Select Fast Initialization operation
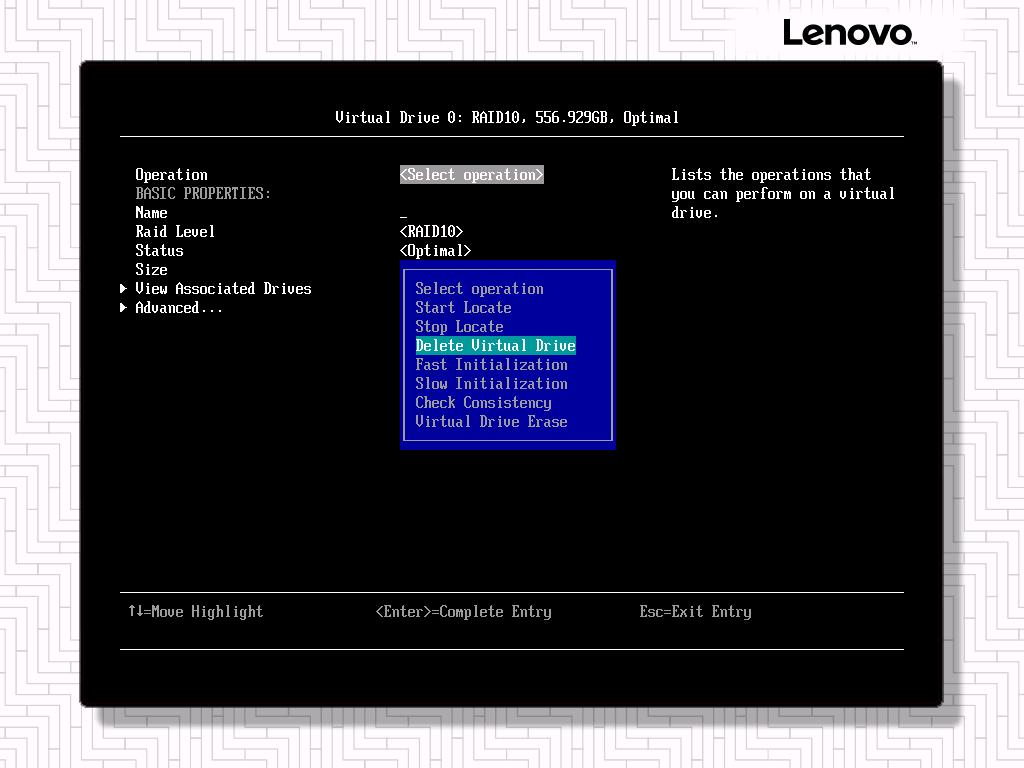 pyautogui.click(x=491, y=365)
